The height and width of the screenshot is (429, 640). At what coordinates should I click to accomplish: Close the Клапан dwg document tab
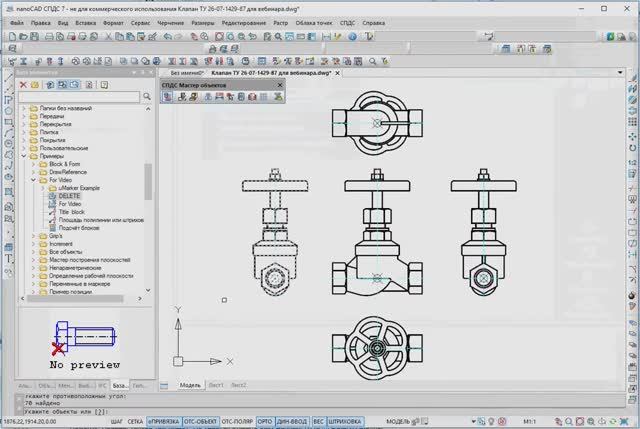point(338,73)
